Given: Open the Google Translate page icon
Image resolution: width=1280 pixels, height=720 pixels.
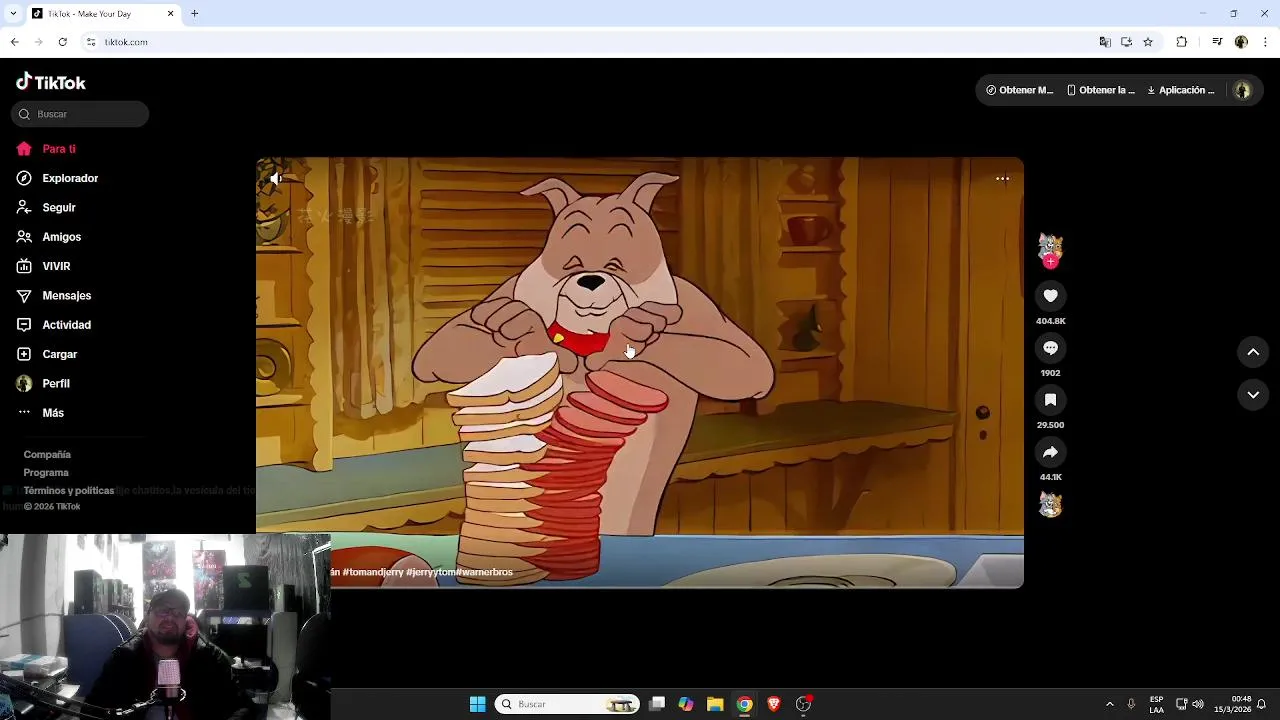Looking at the screenshot, I should click(1105, 42).
